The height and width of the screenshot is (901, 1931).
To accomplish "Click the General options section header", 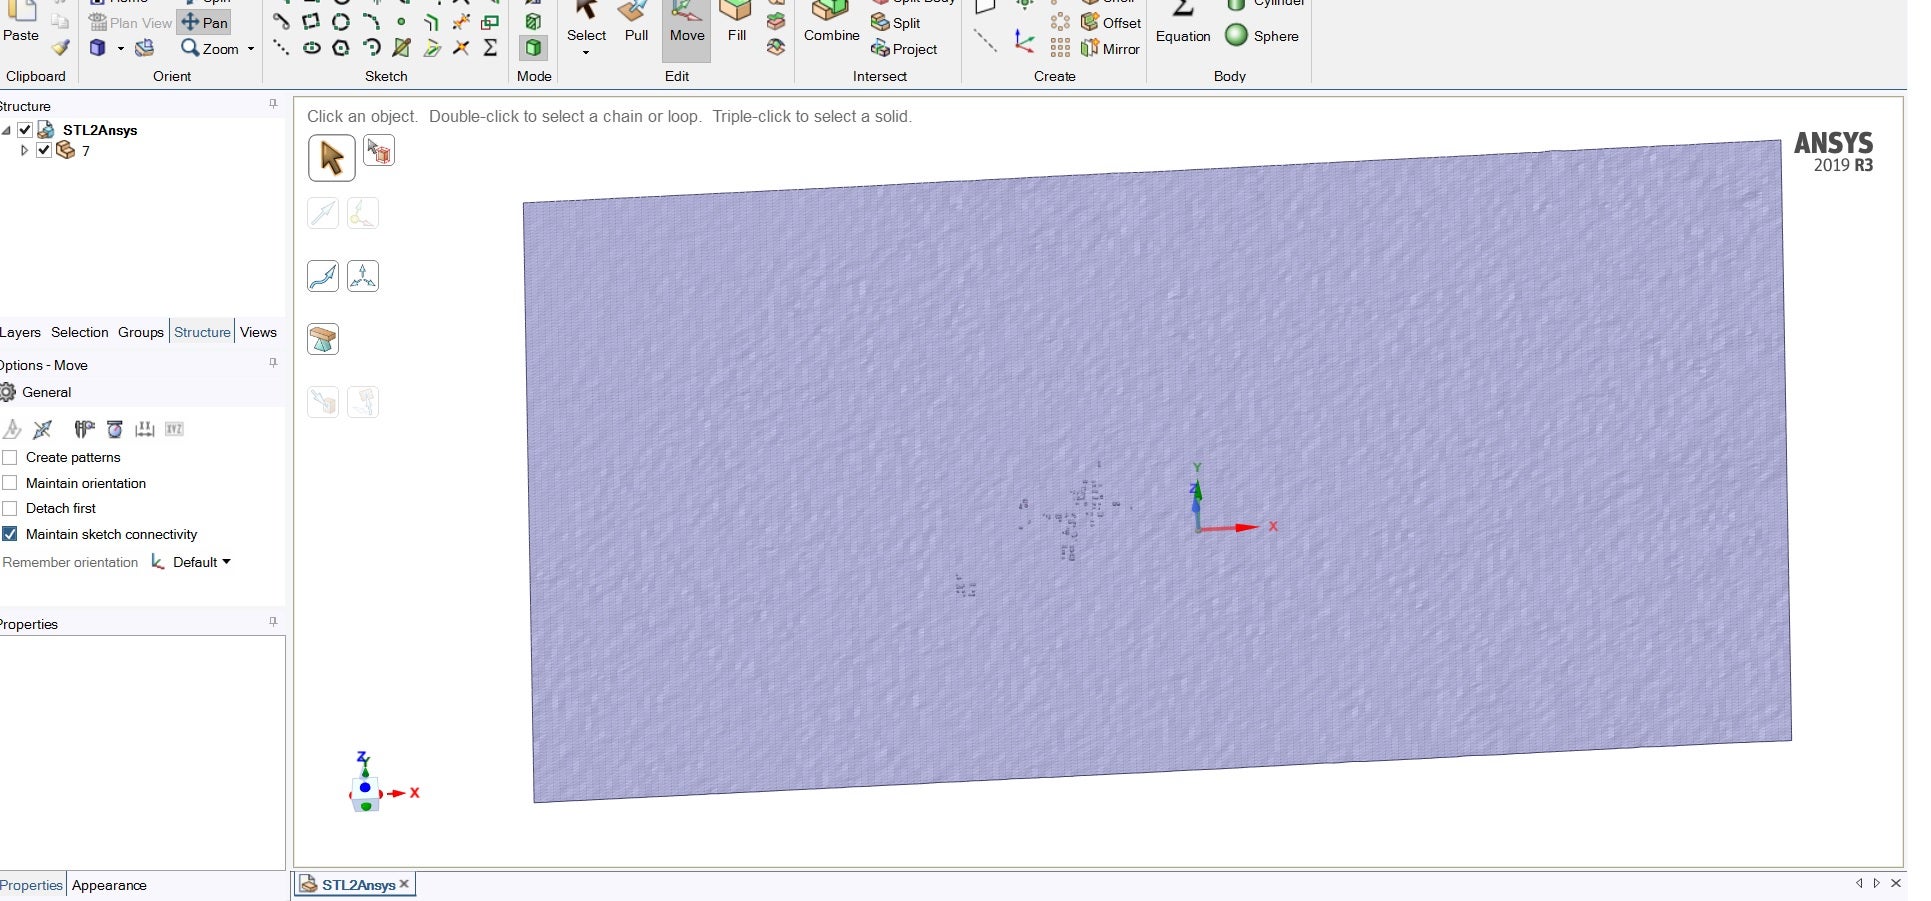I will pos(142,392).
